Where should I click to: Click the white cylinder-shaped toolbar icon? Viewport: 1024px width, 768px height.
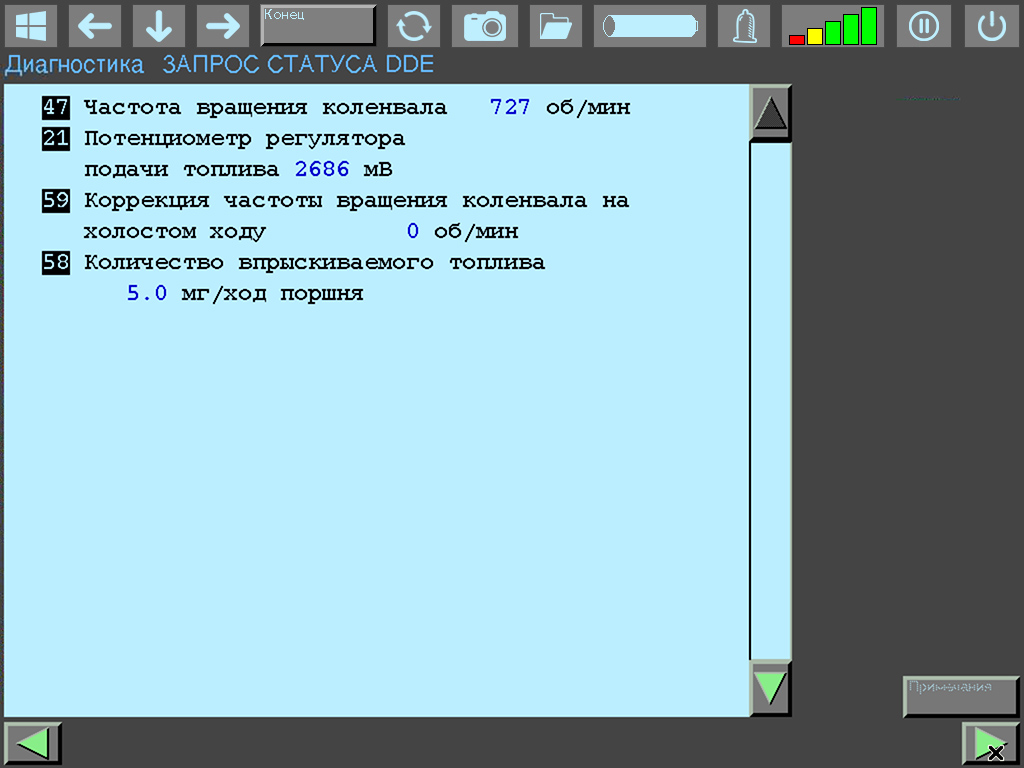point(649,26)
